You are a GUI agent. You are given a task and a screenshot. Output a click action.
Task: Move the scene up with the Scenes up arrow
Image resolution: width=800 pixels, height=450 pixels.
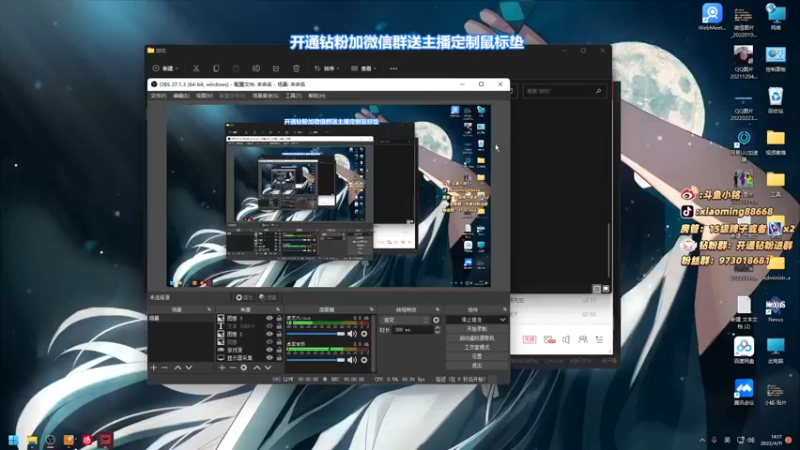pos(178,367)
